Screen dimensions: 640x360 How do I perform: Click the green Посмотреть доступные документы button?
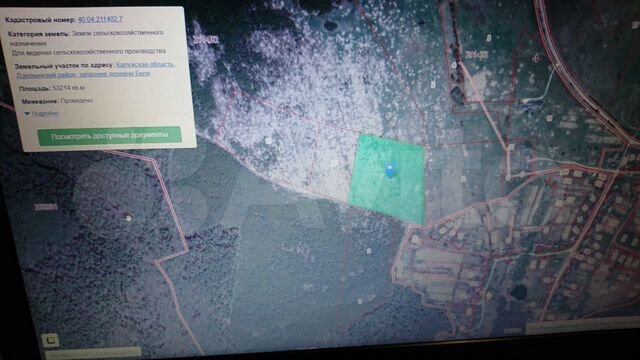tap(109, 136)
